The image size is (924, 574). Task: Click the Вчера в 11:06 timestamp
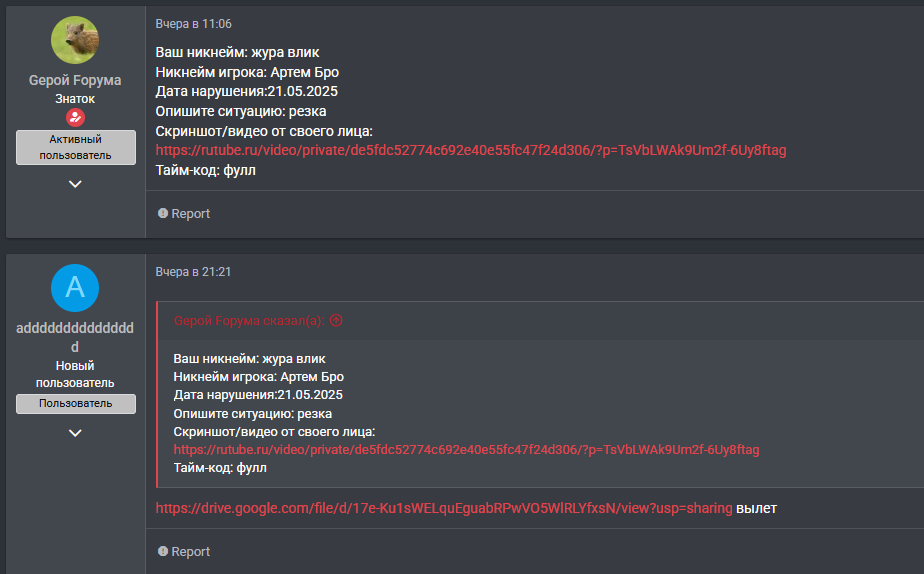[193, 24]
